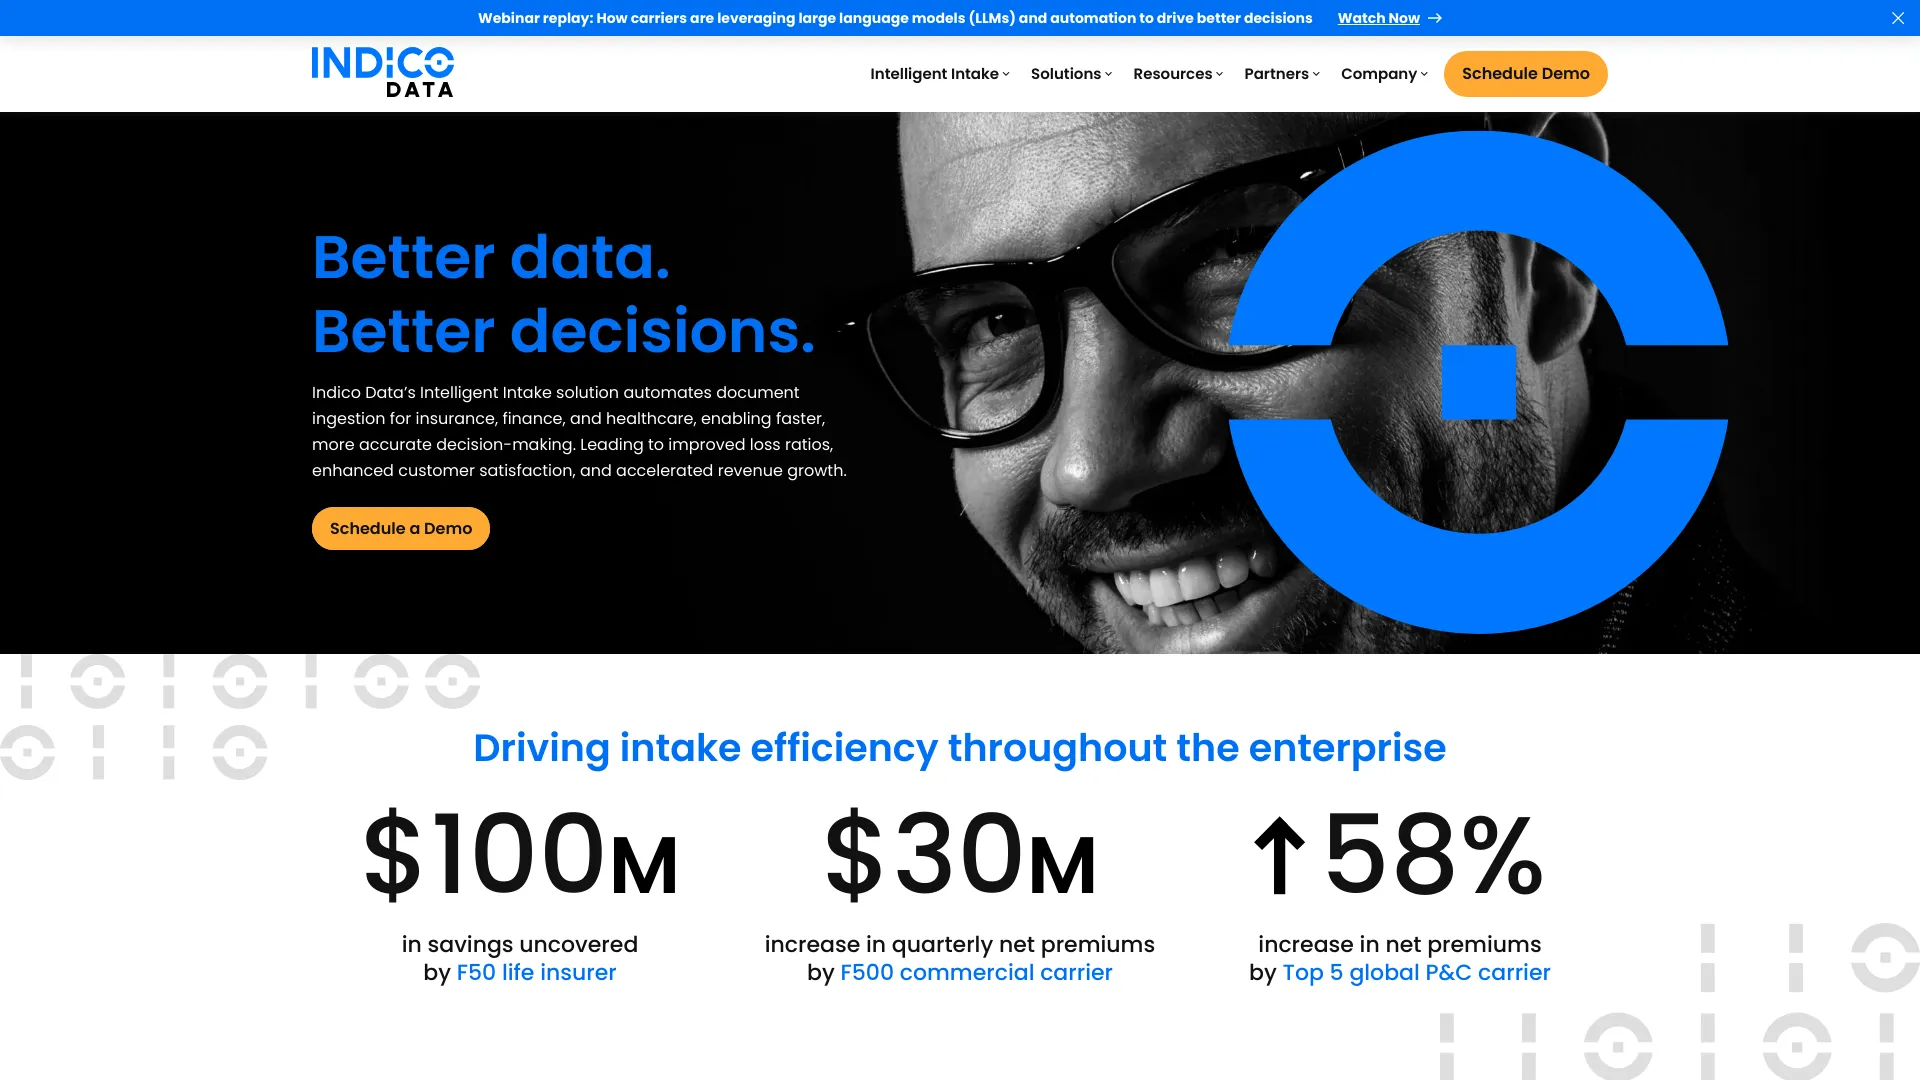
Task: Select the F500 commercial carrier link
Action: pos(976,972)
